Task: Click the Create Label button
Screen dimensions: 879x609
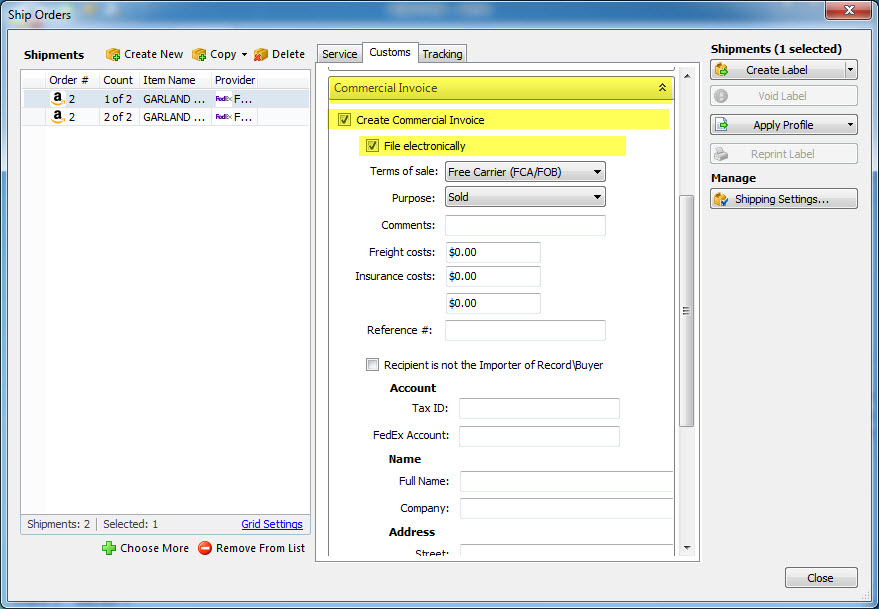Action: (x=776, y=70)
